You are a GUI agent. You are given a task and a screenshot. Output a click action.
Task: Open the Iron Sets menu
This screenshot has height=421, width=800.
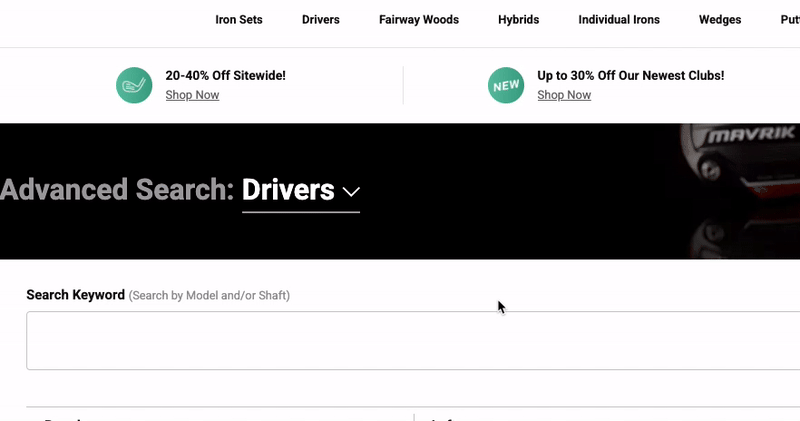239,19
